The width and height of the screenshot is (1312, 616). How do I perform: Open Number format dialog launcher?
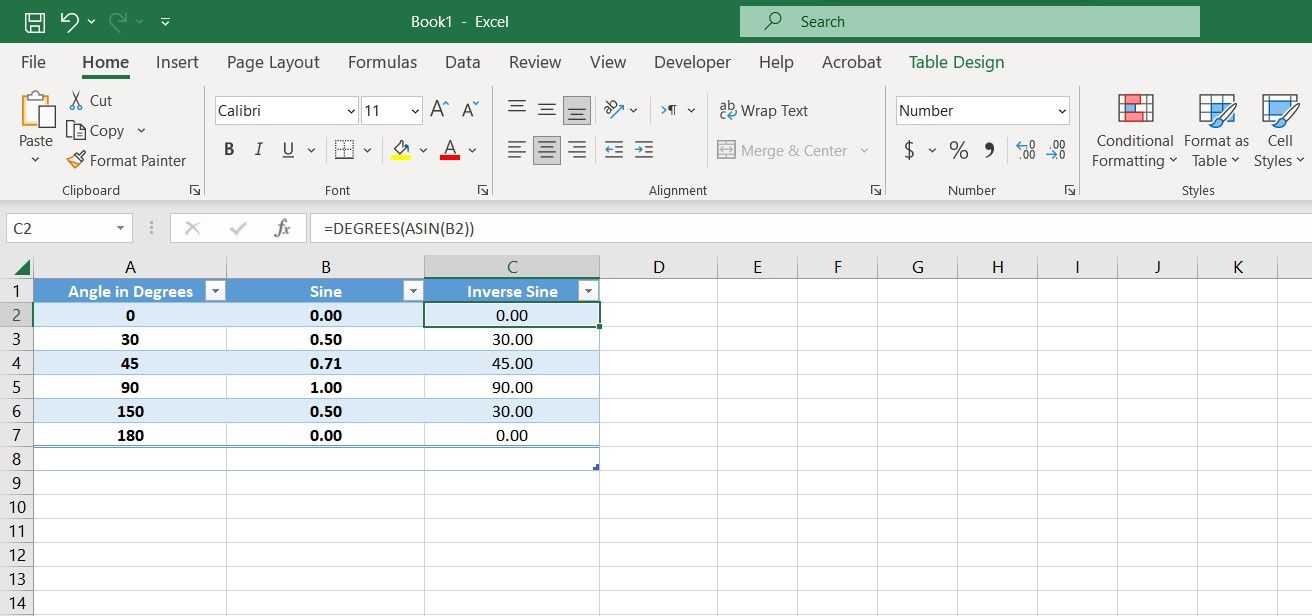tap(1070, 190)
